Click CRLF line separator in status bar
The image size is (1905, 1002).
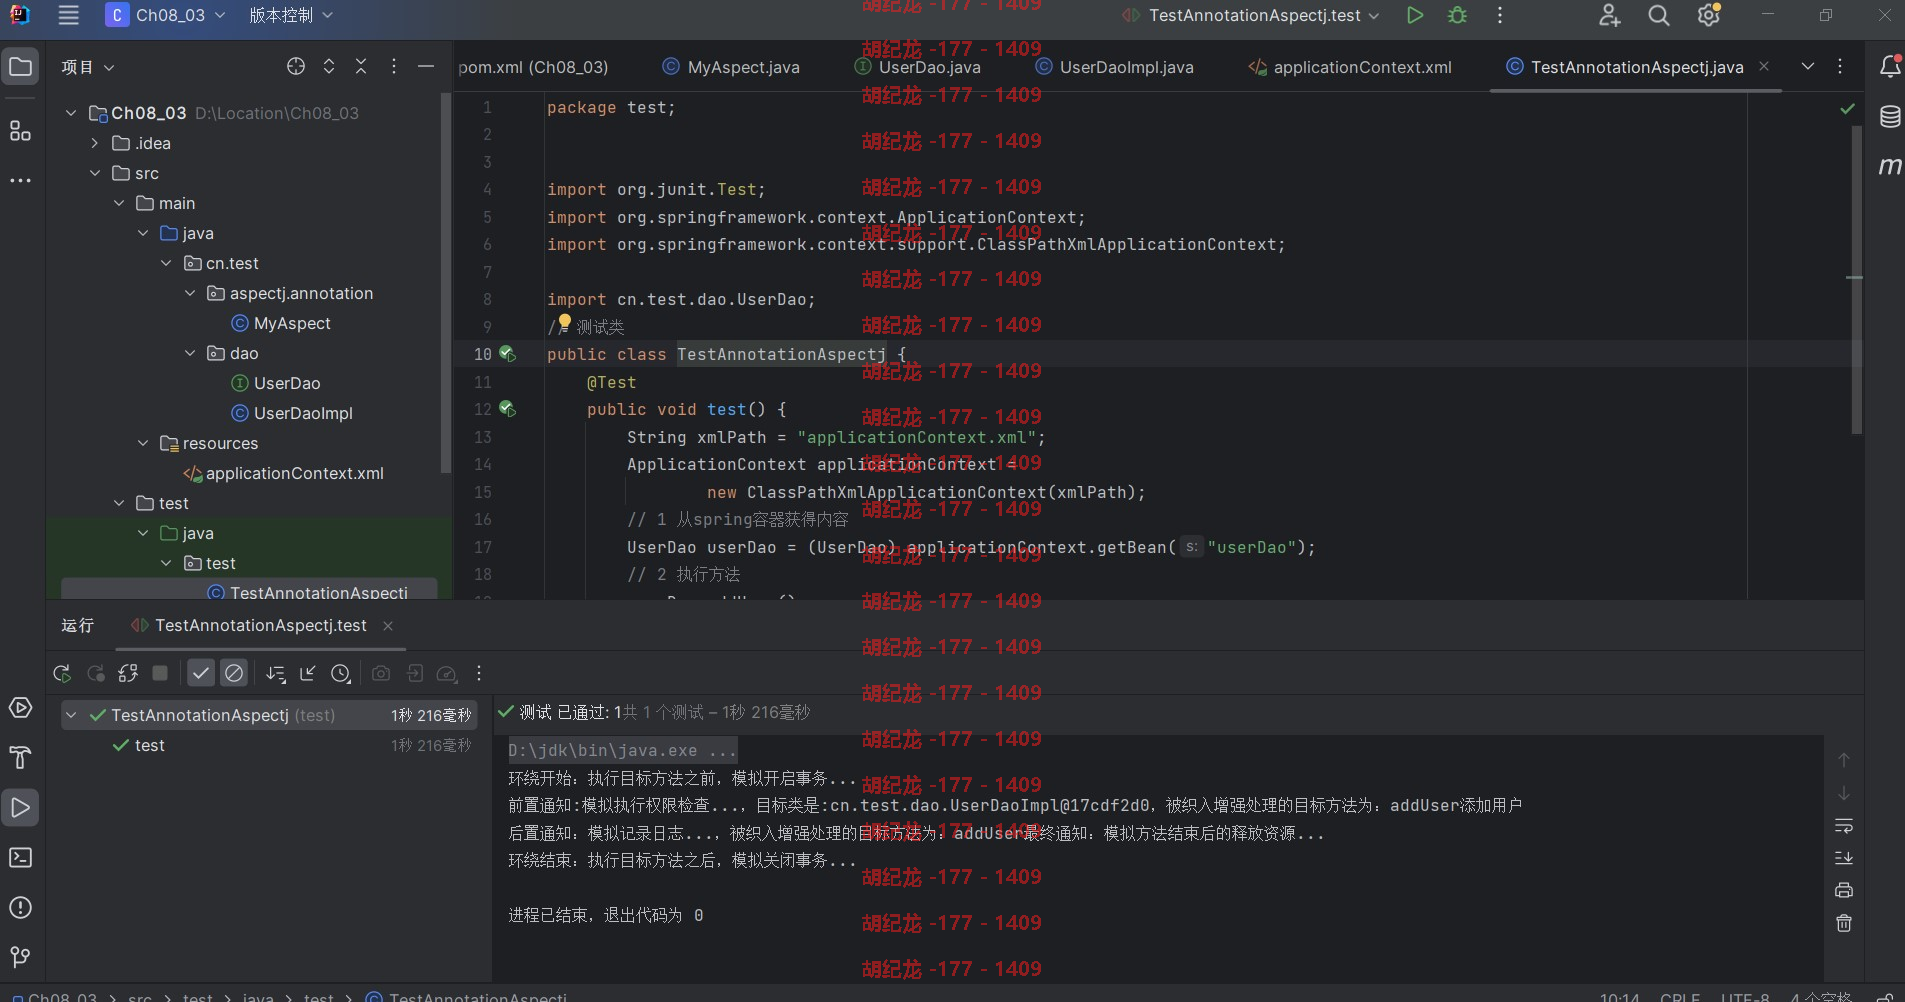[x=1680, y=997]
